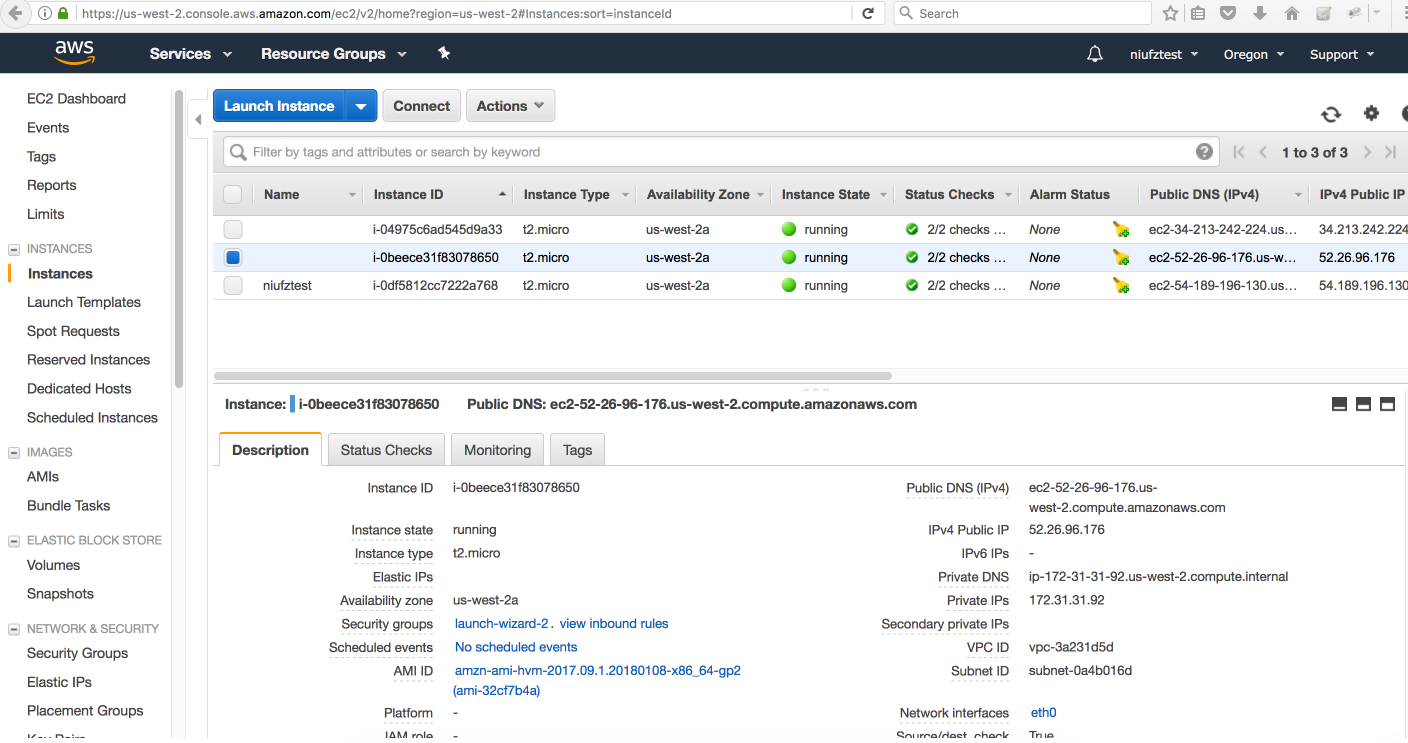
Task: Go to previous page of results
Action: [x=1263, y=152]
